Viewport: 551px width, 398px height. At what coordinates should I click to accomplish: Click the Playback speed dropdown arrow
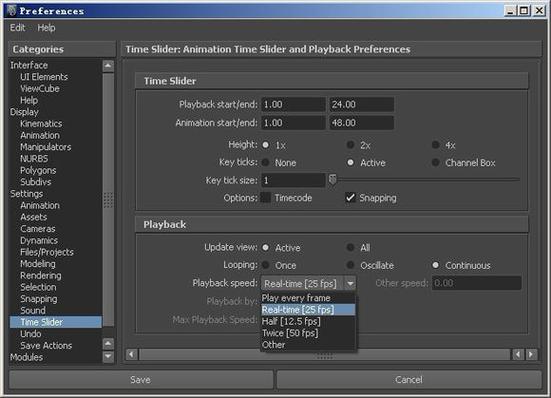click(x=350, y=283)
